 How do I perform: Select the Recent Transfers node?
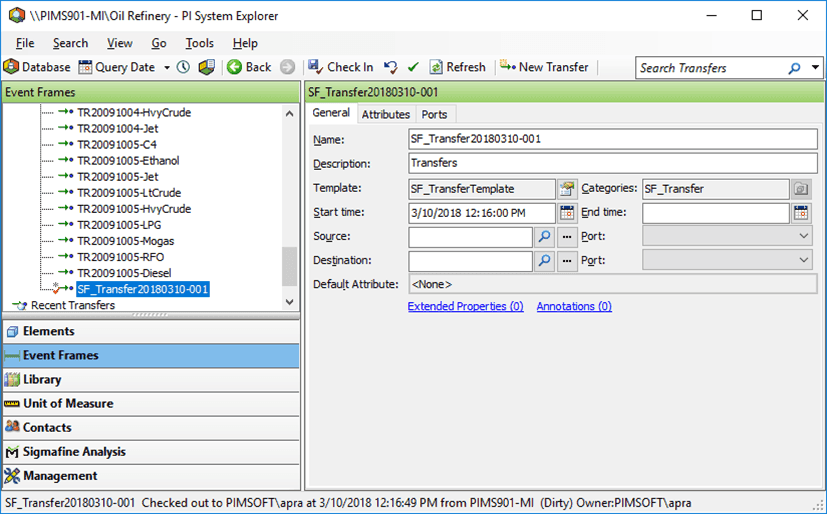pos(73,305)
